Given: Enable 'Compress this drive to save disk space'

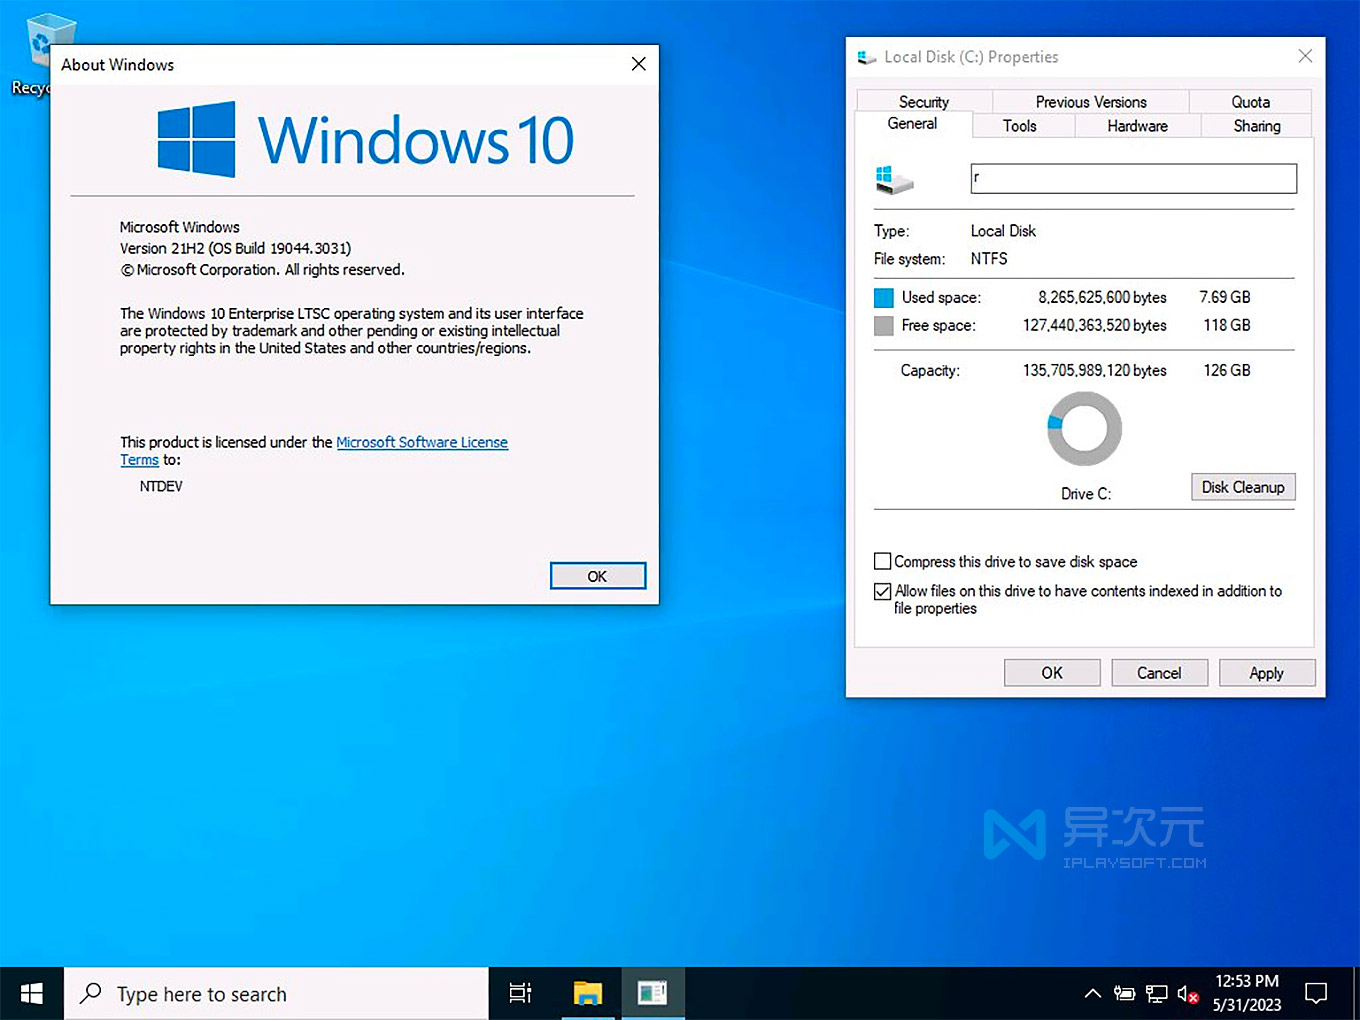Looking at the screenshot, I should [x=882, y=561].
